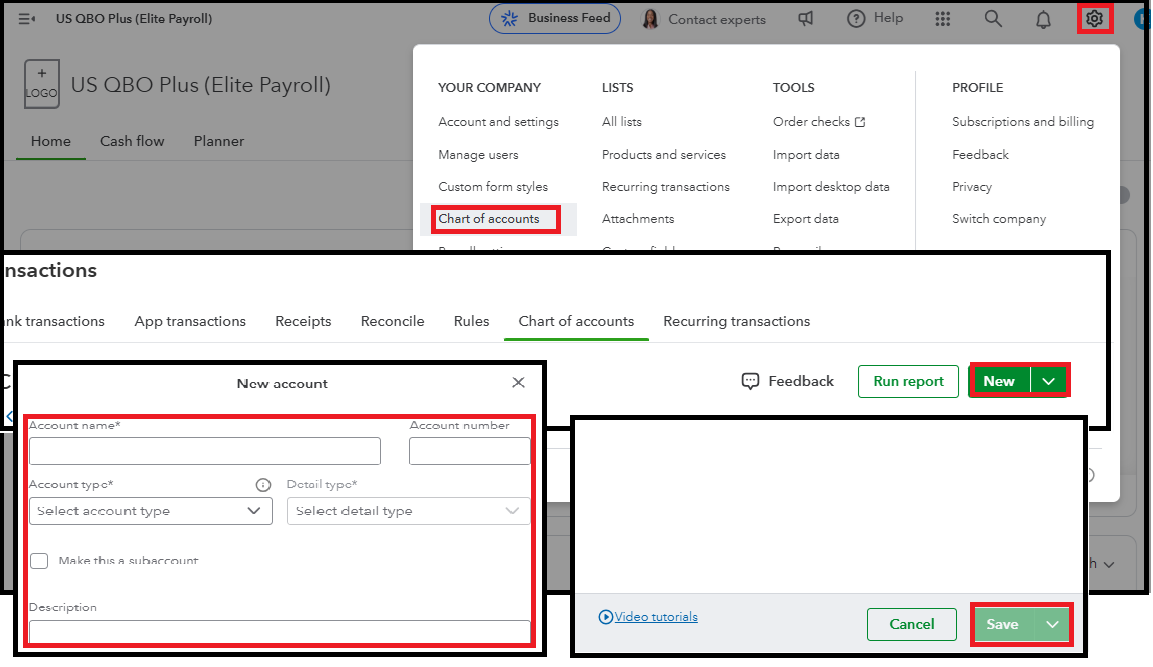Open the Business Feed

click(x=554, y=18)
